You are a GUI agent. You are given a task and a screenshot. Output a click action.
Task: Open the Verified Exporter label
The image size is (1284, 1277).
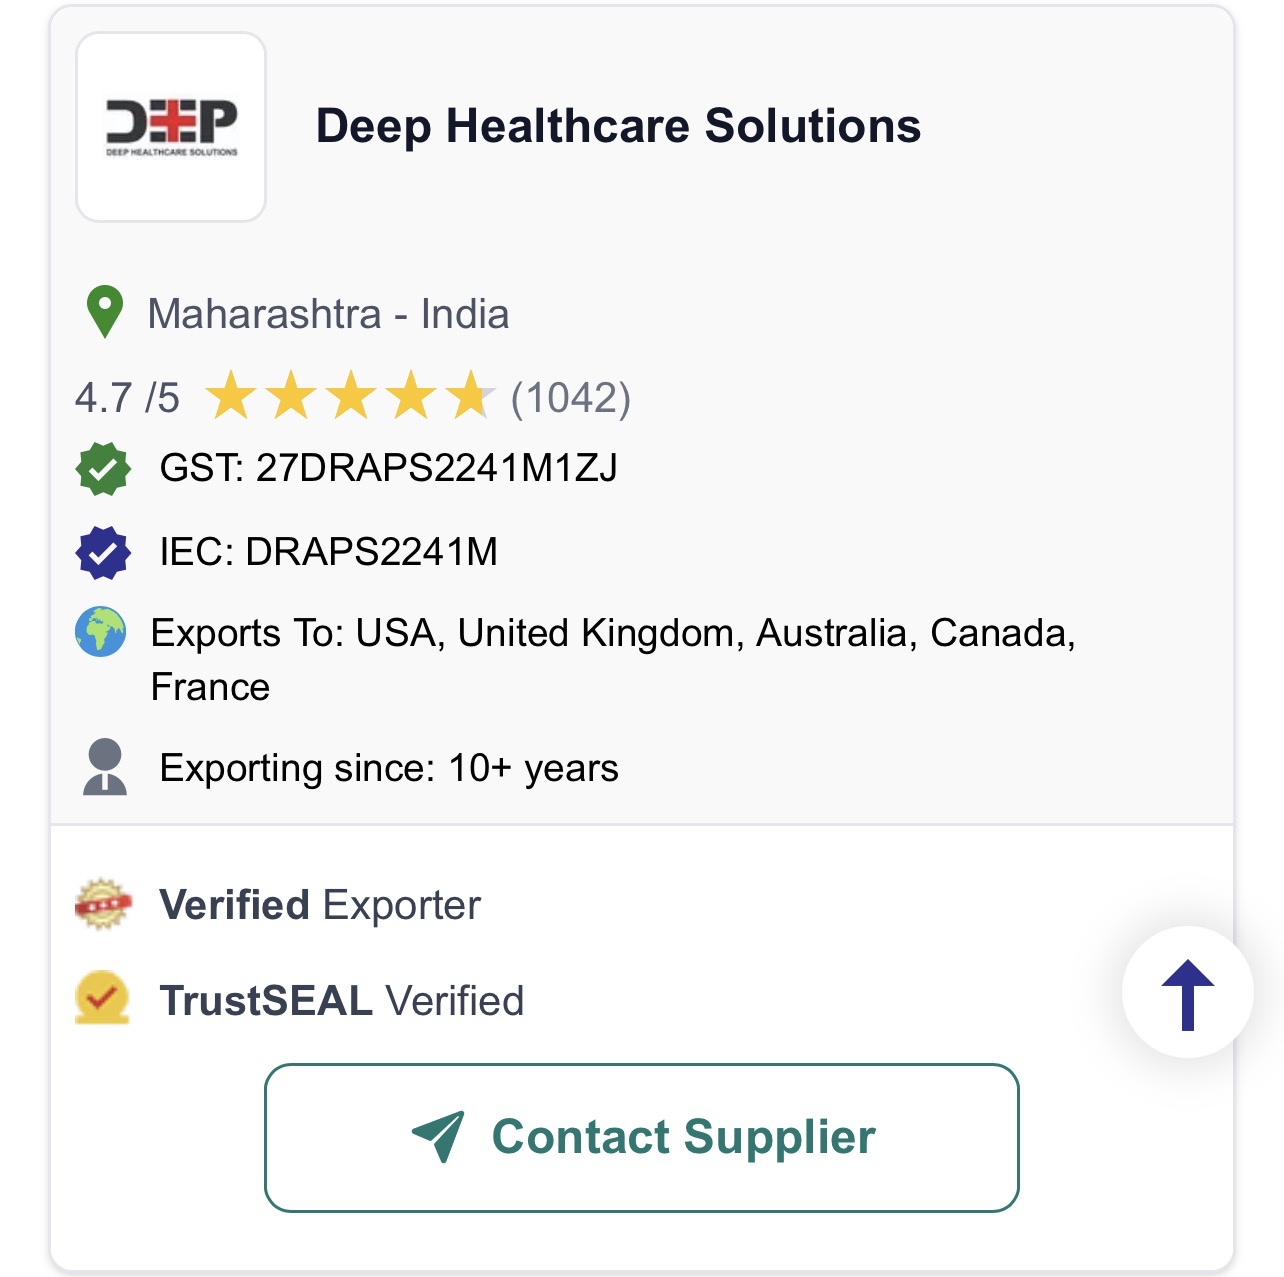pos(320,905)
